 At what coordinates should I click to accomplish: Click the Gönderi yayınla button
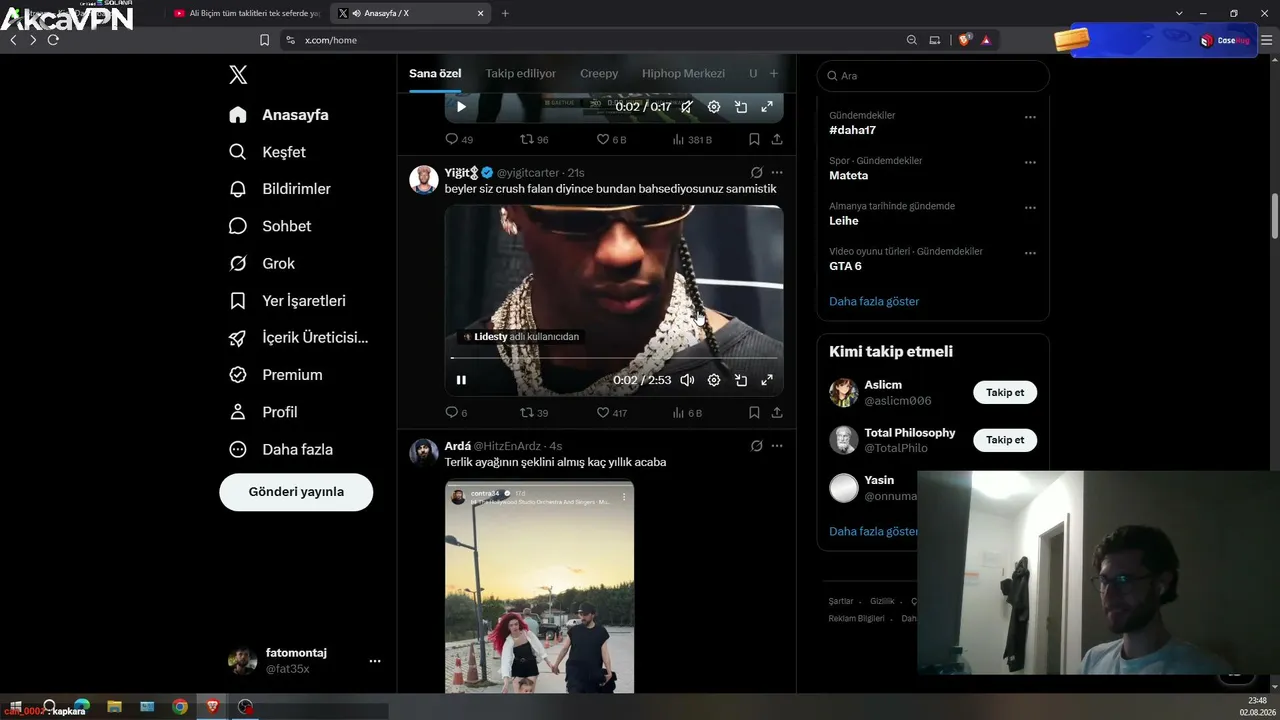tap(296, 492)
